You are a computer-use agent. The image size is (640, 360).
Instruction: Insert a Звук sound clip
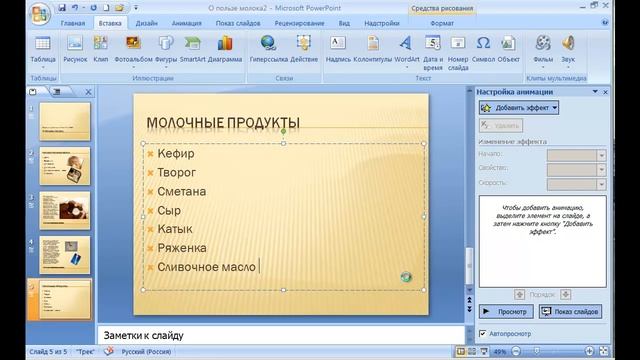[568, 51]
